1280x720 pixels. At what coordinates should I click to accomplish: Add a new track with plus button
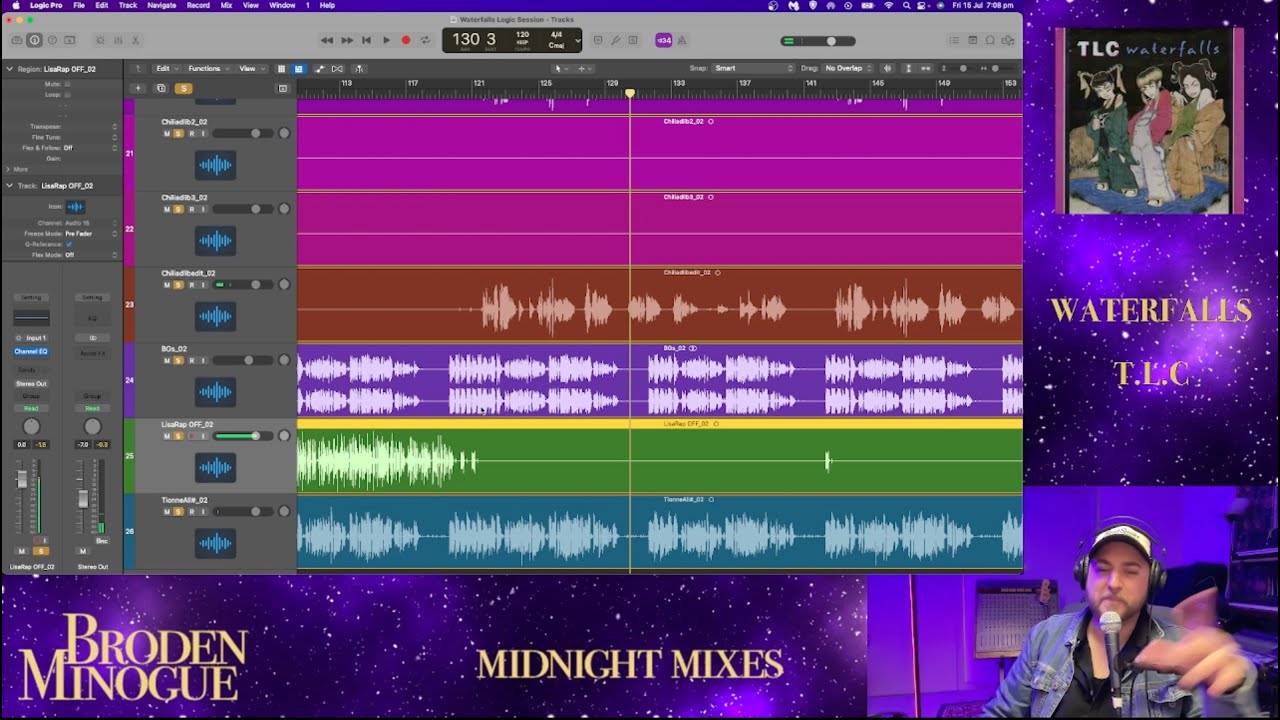pos(138,88)
